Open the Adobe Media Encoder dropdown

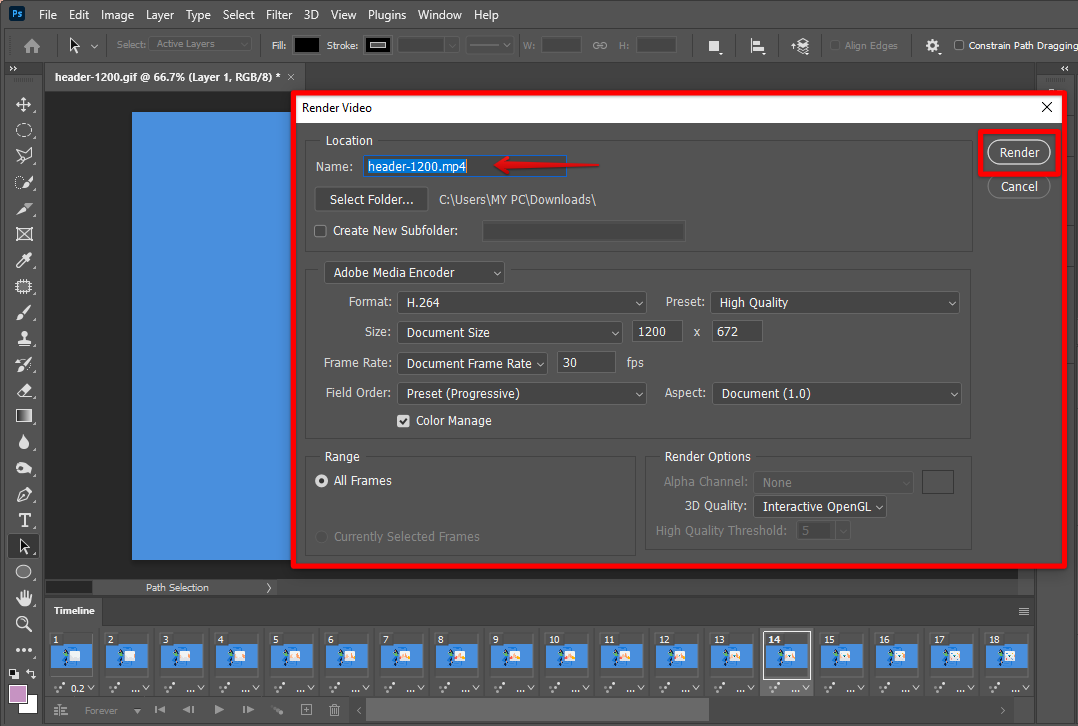pyautogui.click(x=414, y=272)
